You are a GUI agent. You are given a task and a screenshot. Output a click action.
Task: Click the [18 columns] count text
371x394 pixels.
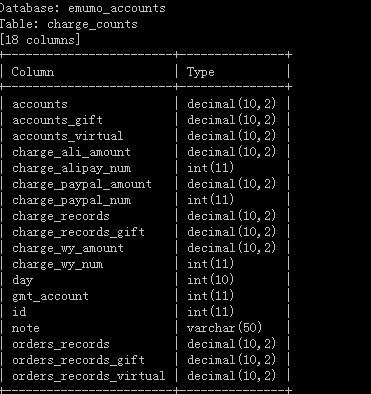[40, 40]
